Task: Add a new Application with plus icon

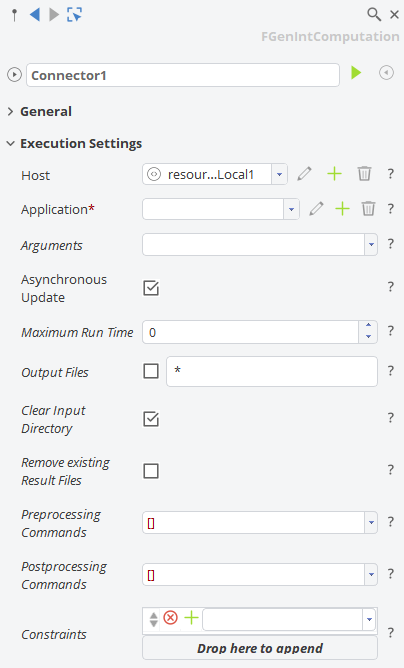Action: click(x=342, y=209)
